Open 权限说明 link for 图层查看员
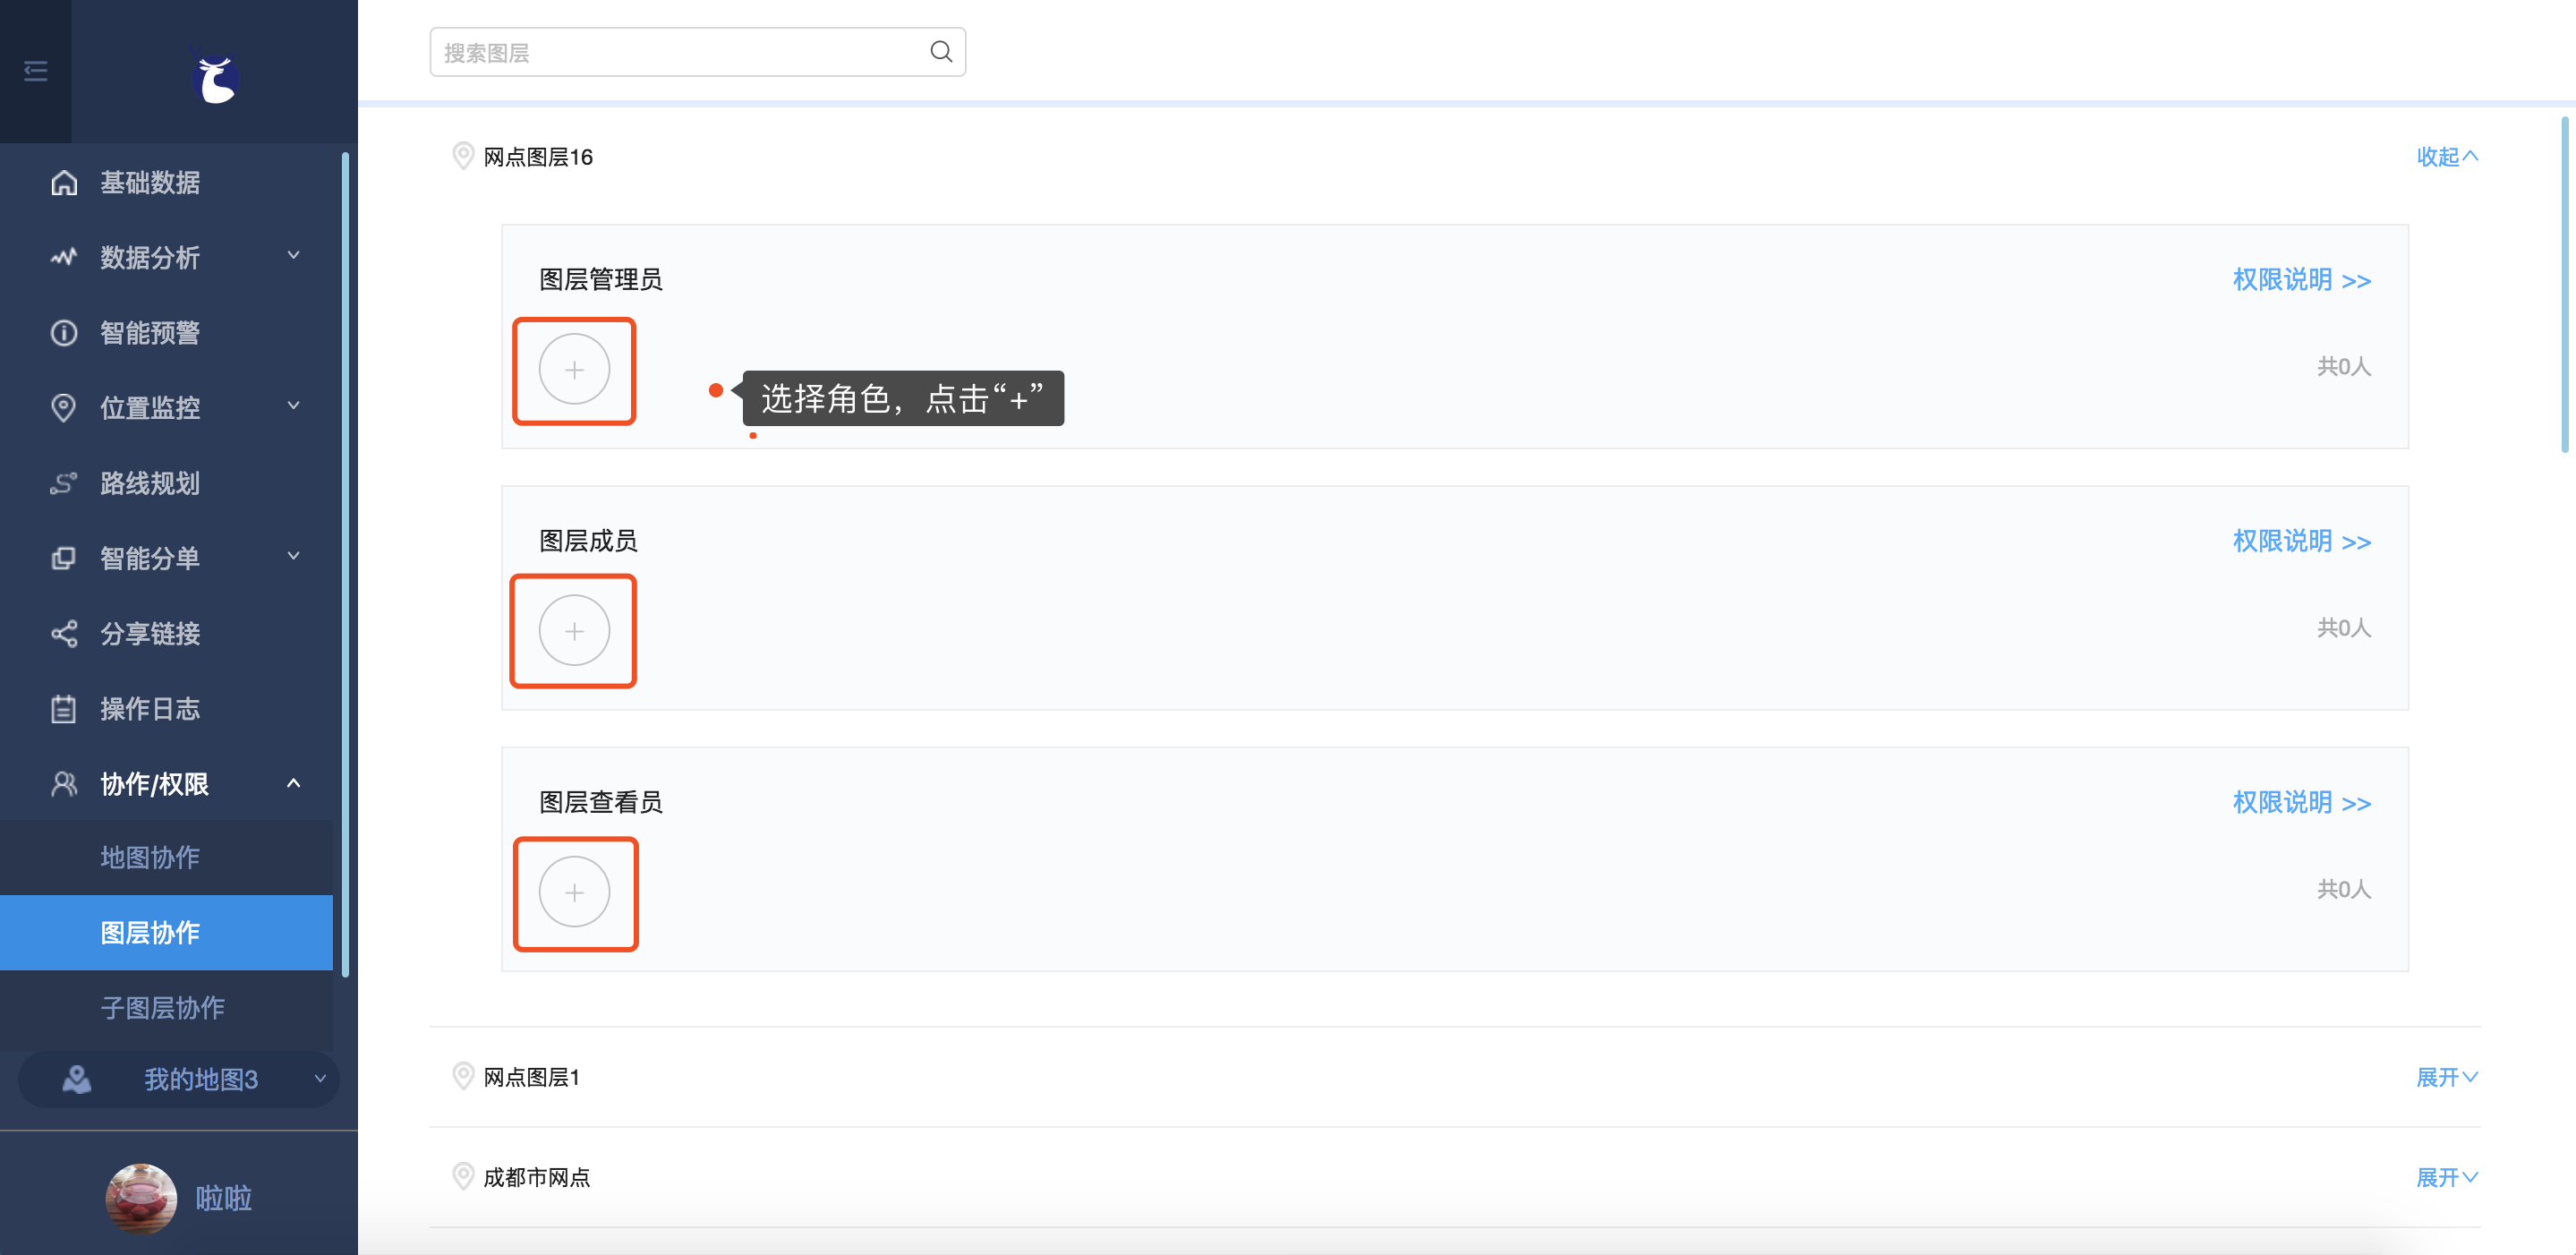 (2301, 802)
